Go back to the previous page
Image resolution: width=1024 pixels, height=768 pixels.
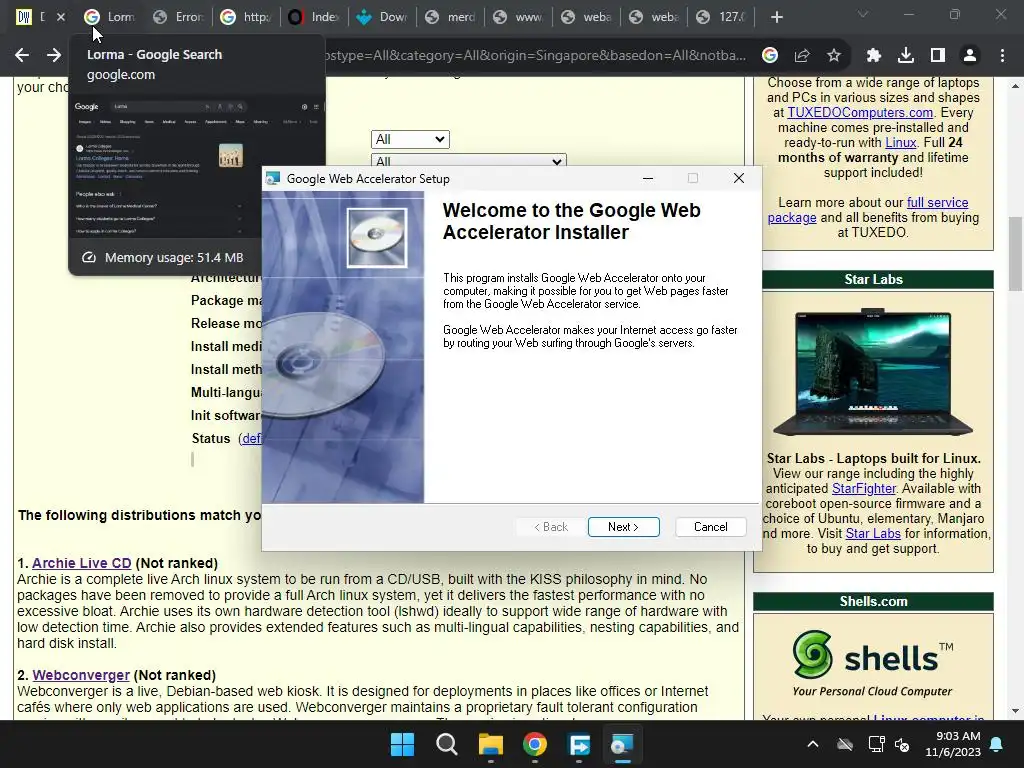tap(22, 56)
